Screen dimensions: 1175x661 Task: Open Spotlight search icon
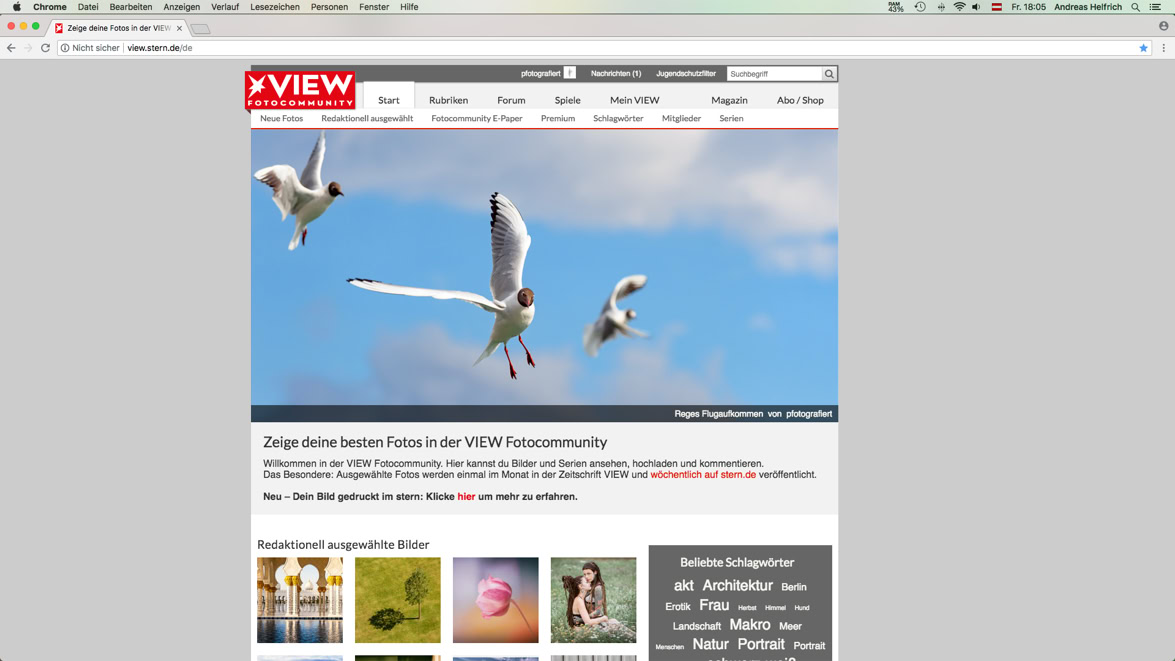point(1136,7)
